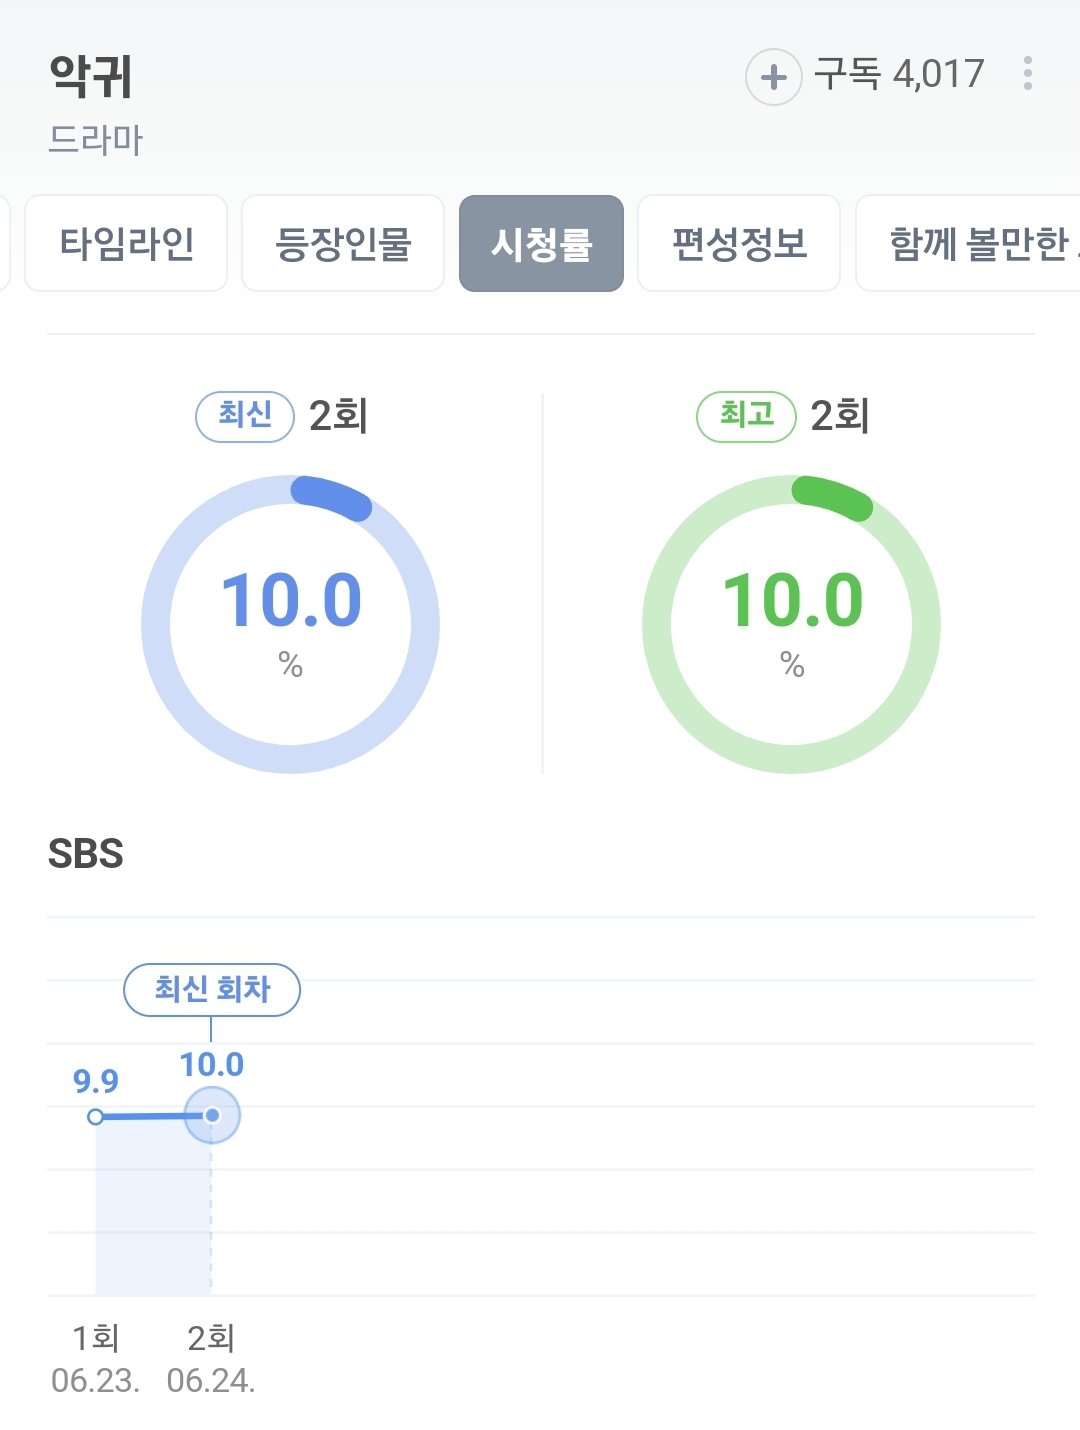Click the 최신 회차 tooltip bubble
Image resolution: width=1080 pixels, height=1430 pixels.
click(212, 990)
